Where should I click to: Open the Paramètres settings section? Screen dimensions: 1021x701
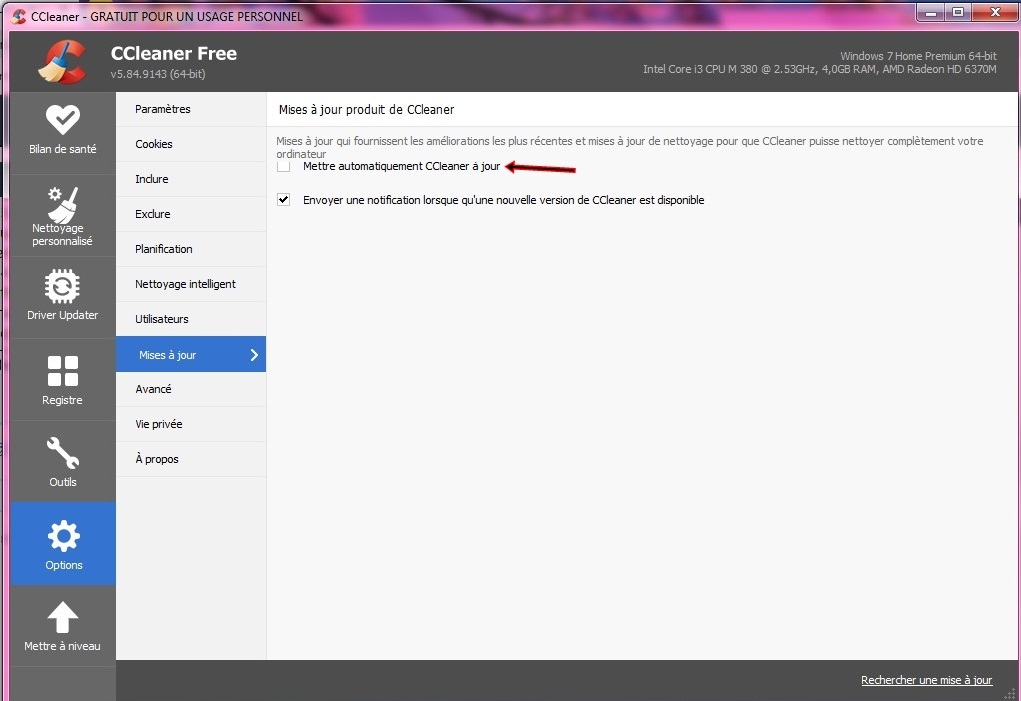191,109
